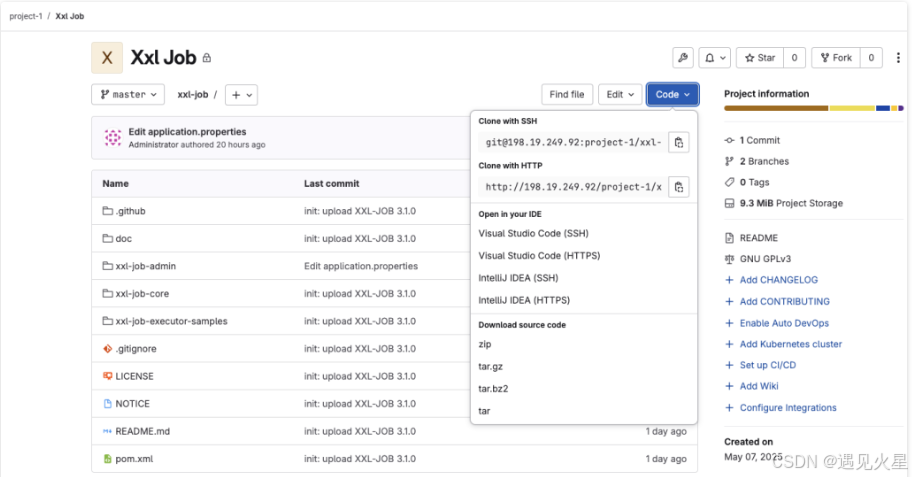Select IntelliJ IDEA (SSH)
This screenshot has height=477, width=912.
[x=518, y=278]
